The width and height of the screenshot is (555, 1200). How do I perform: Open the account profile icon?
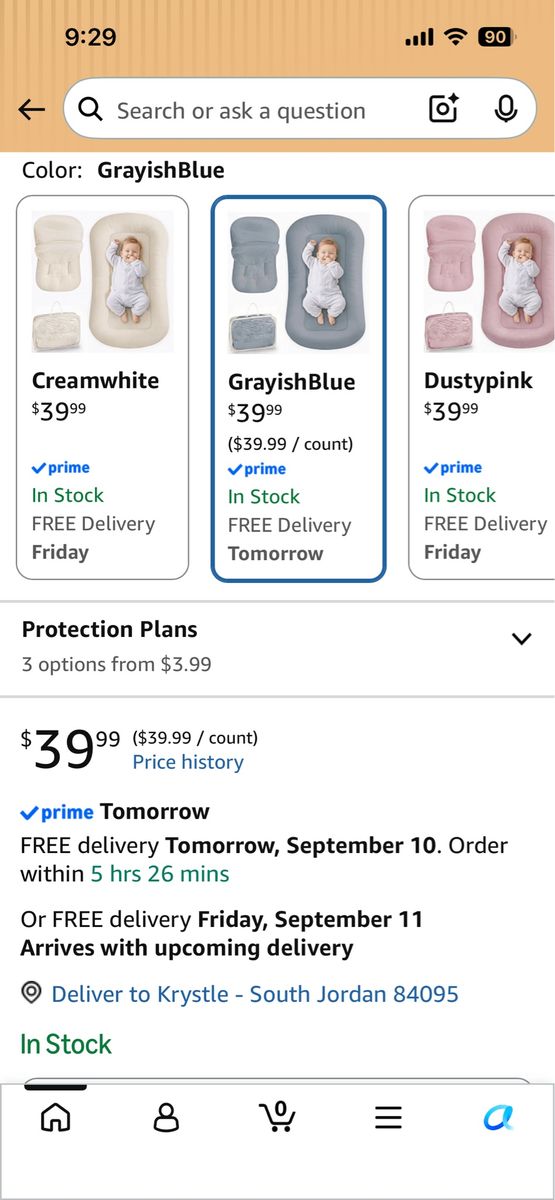(167, 1116)
